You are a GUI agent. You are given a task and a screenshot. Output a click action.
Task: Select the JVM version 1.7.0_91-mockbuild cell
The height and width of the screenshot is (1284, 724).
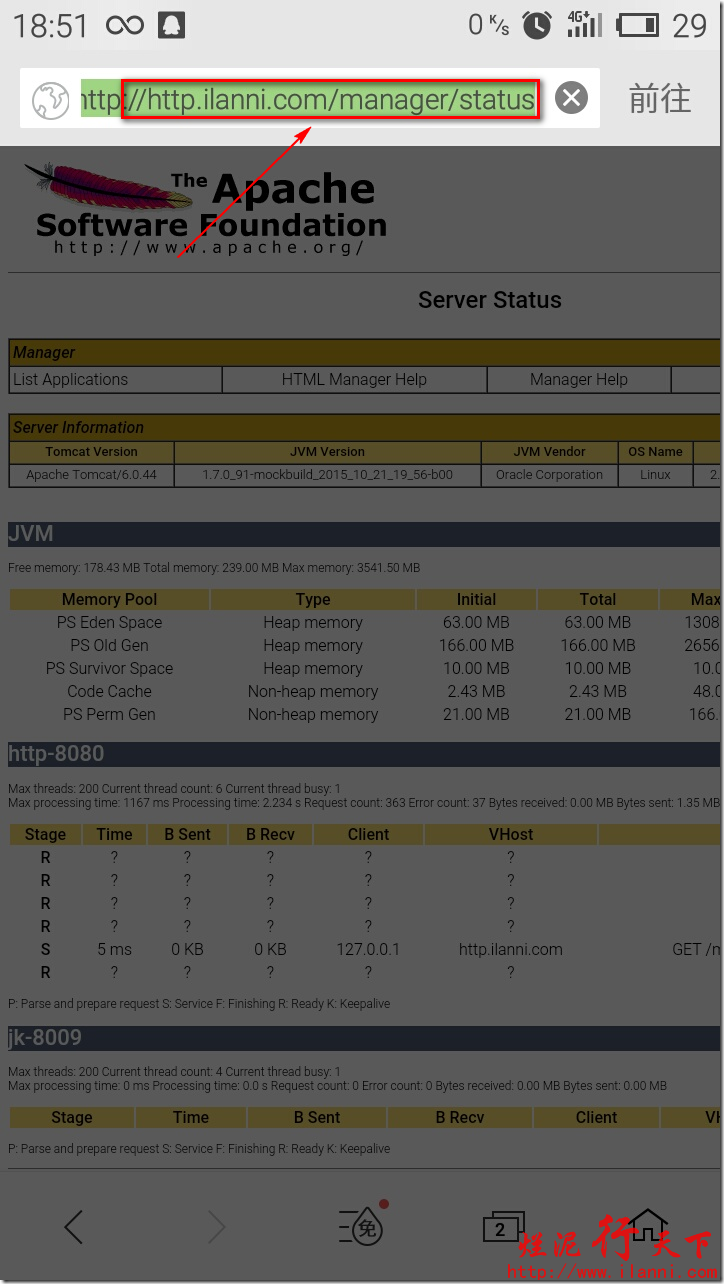coord(327,475)
